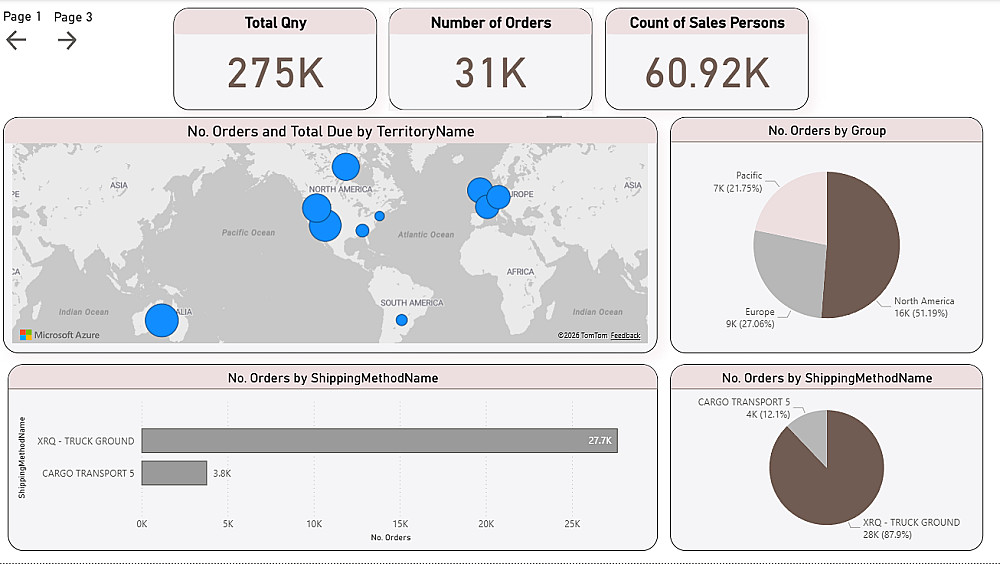Click the No. Orders by Group chart title
This screenshot has width=1000, height=564.
tap(827, 131)
